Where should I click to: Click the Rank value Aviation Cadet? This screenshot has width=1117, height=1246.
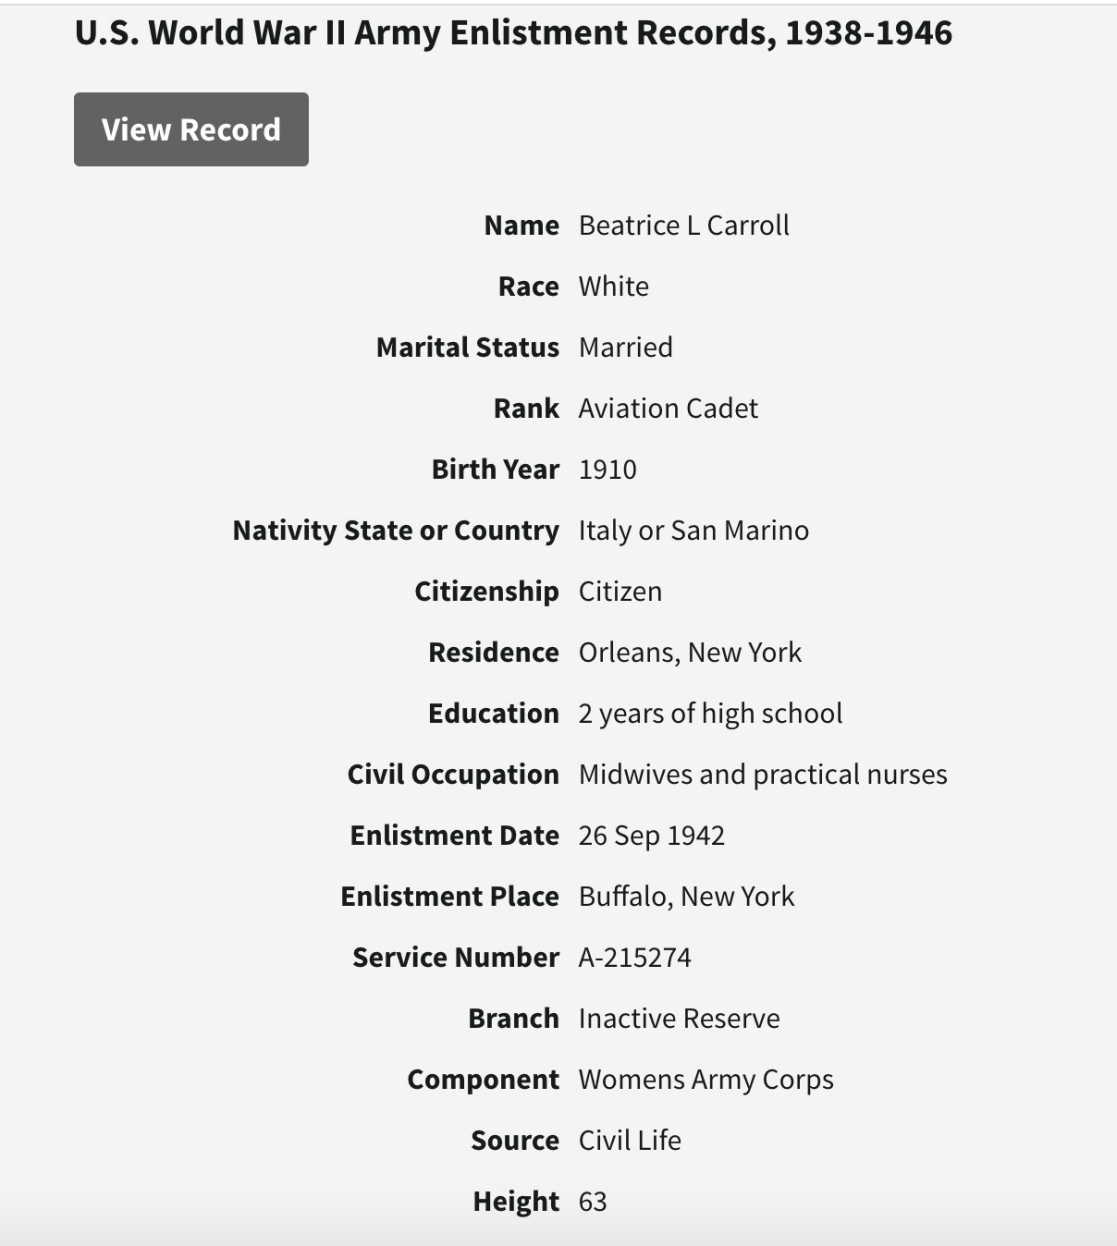coord(668,409)
